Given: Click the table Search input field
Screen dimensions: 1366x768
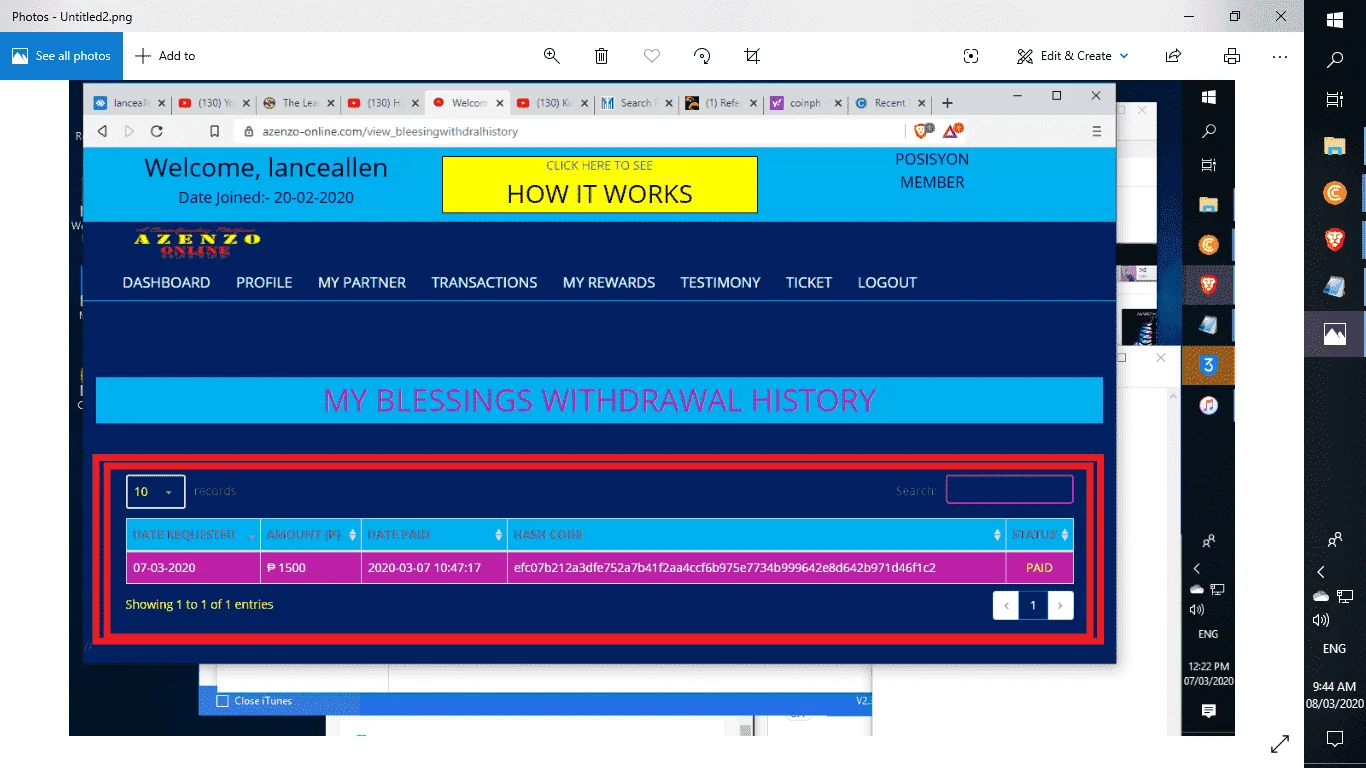Looking at the screenshot, I should [x=1010, y=489].
